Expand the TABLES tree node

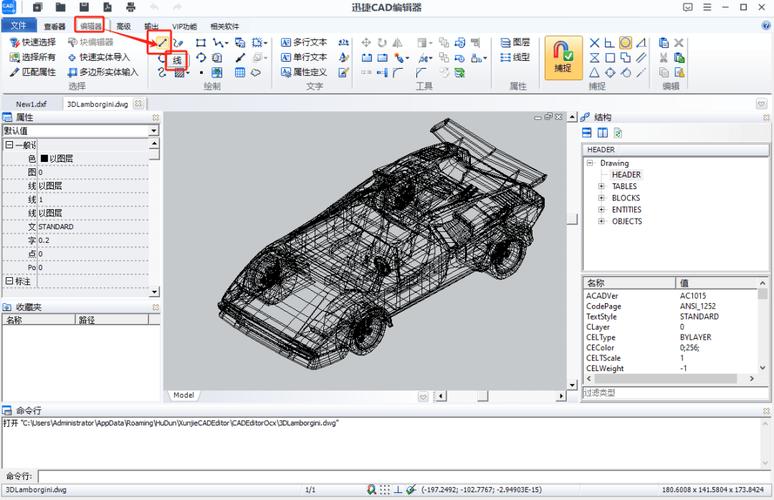(x=601, y=186)
